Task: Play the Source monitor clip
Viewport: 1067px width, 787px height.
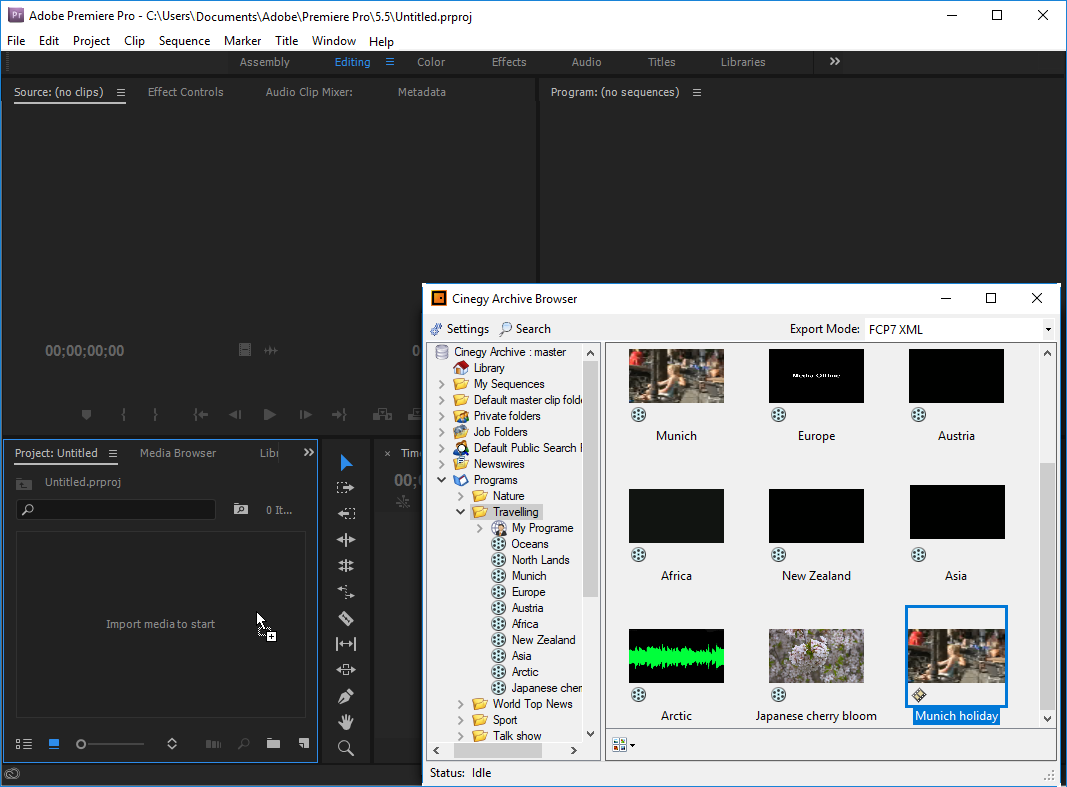Action: click(x=269, y=414)
